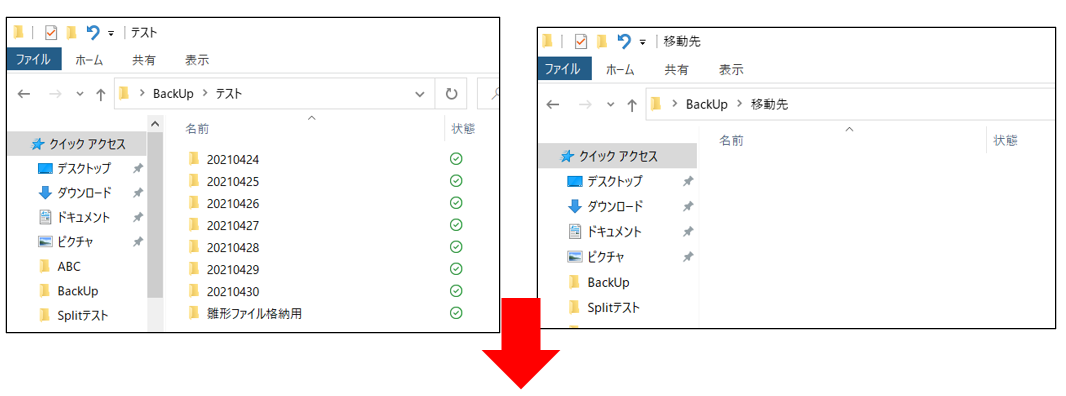Select クイック アクセス in テスト window
This screenshot has height=396, width=1066.
[x=77, y=144]
